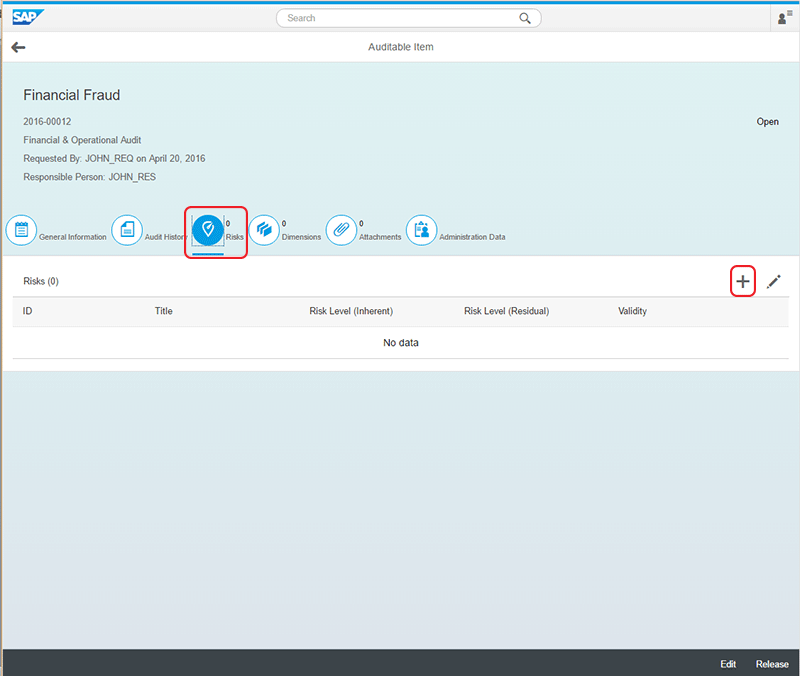Click the pencil edit risks icon
Screen dimensions: 800x676
click(773, 282)
